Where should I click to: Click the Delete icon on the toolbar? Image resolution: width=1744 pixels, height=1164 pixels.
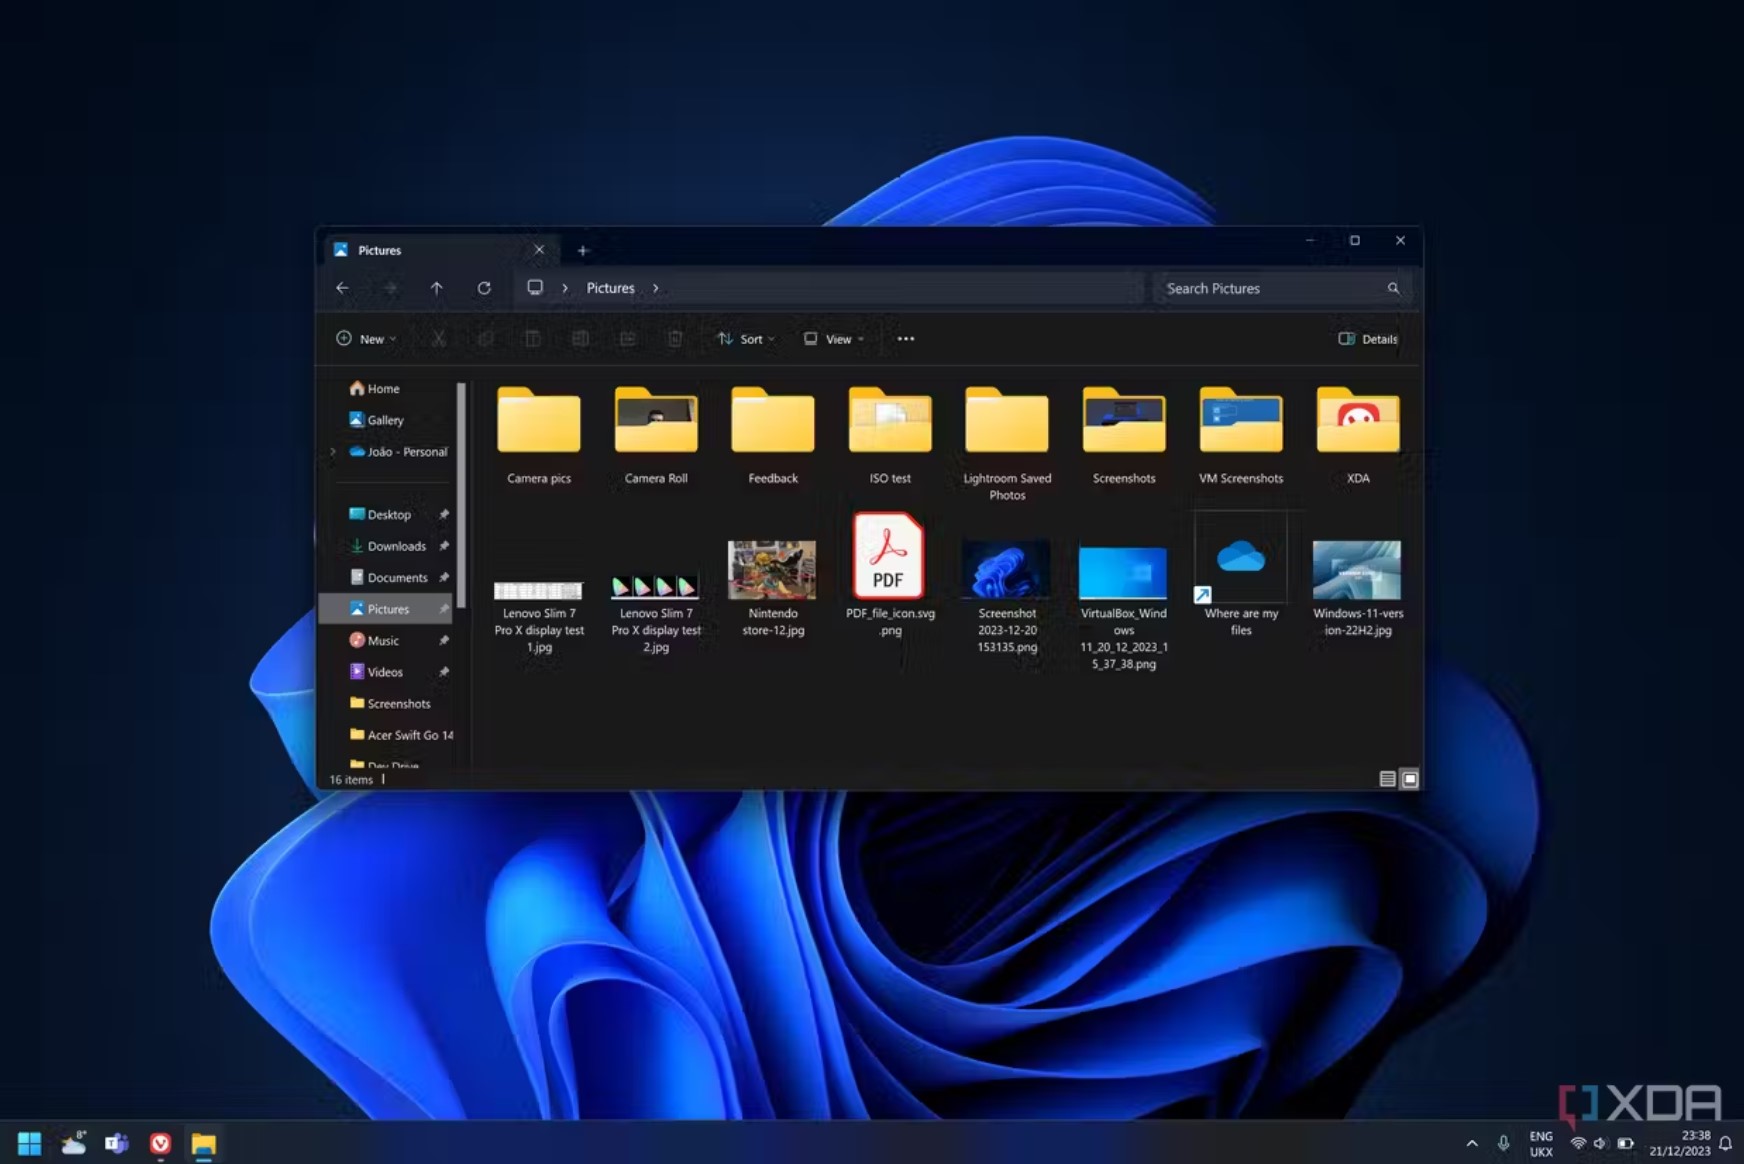674,339
